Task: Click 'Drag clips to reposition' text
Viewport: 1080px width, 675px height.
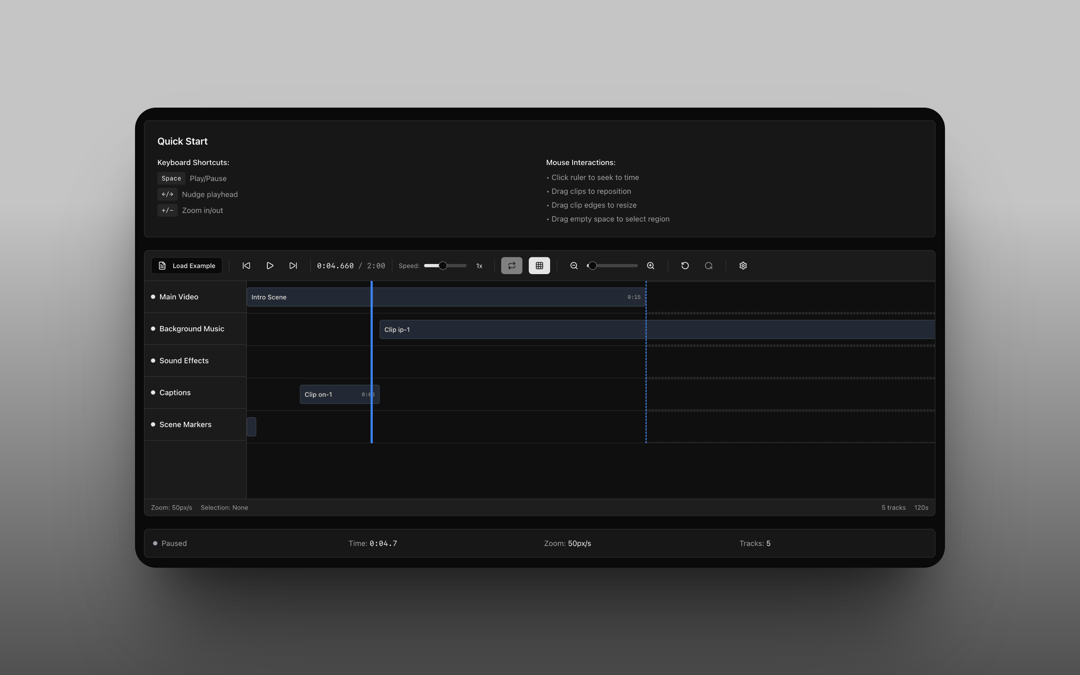Action: click(x=591, y=191)
